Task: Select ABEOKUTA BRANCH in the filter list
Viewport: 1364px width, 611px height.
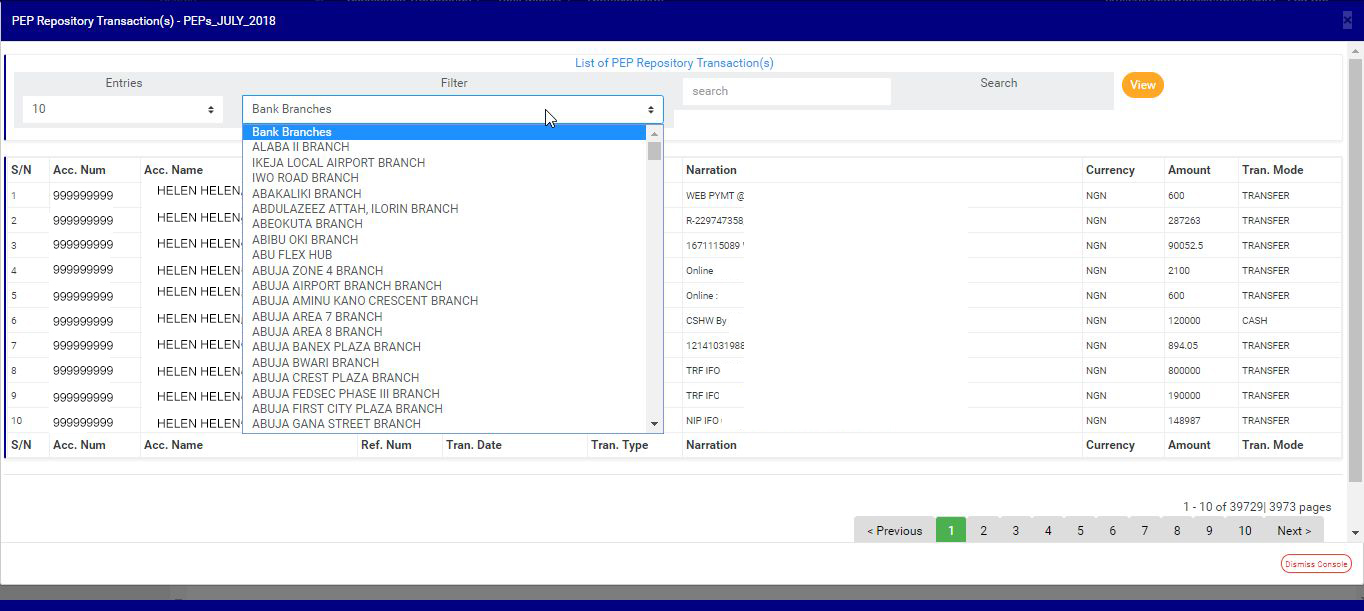Action: [307, 224]
